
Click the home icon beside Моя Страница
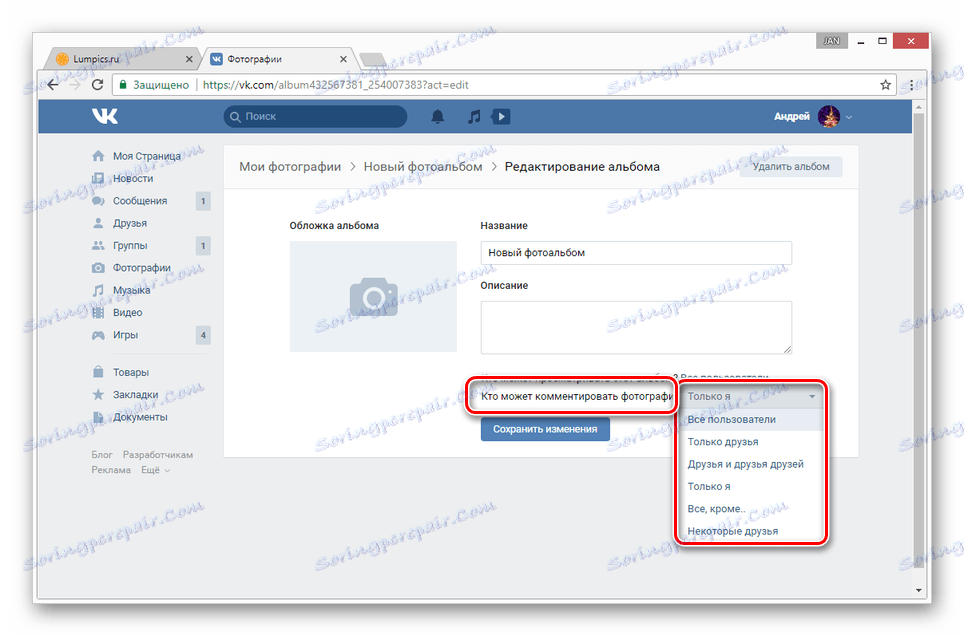98,156
